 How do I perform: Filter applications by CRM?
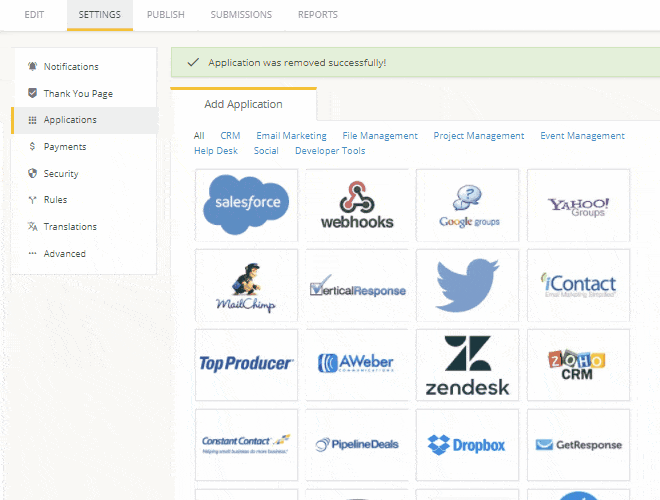230,136
